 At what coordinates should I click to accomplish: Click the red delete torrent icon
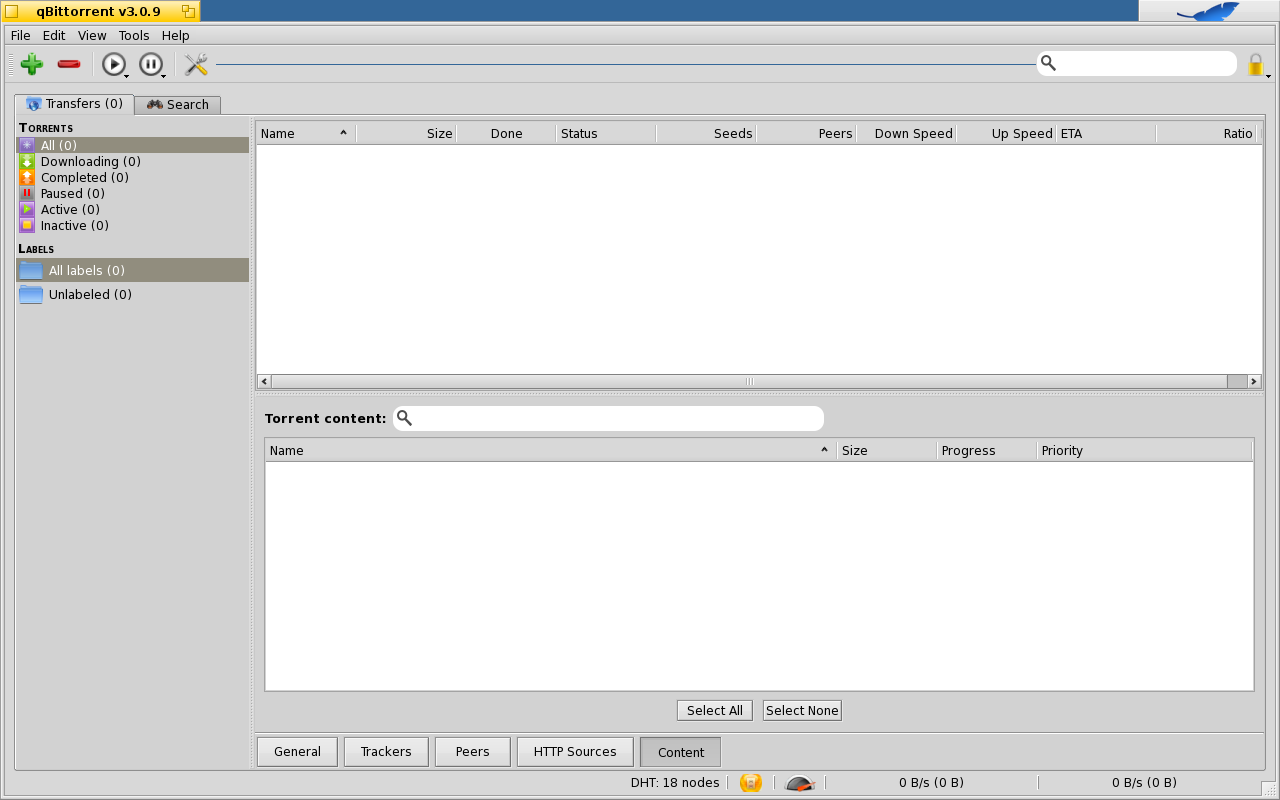[69, 65]
